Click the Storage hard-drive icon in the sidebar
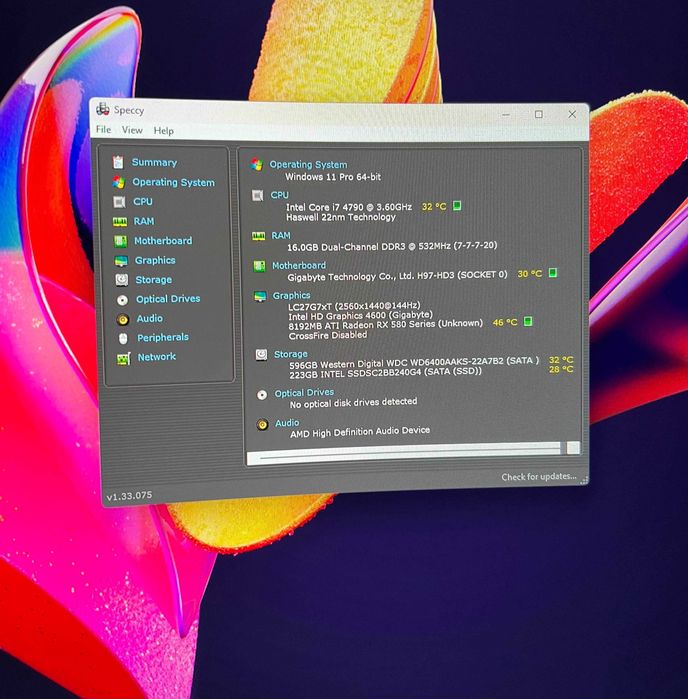Viewport: 688px width, 699px height. tap(122, 280)
